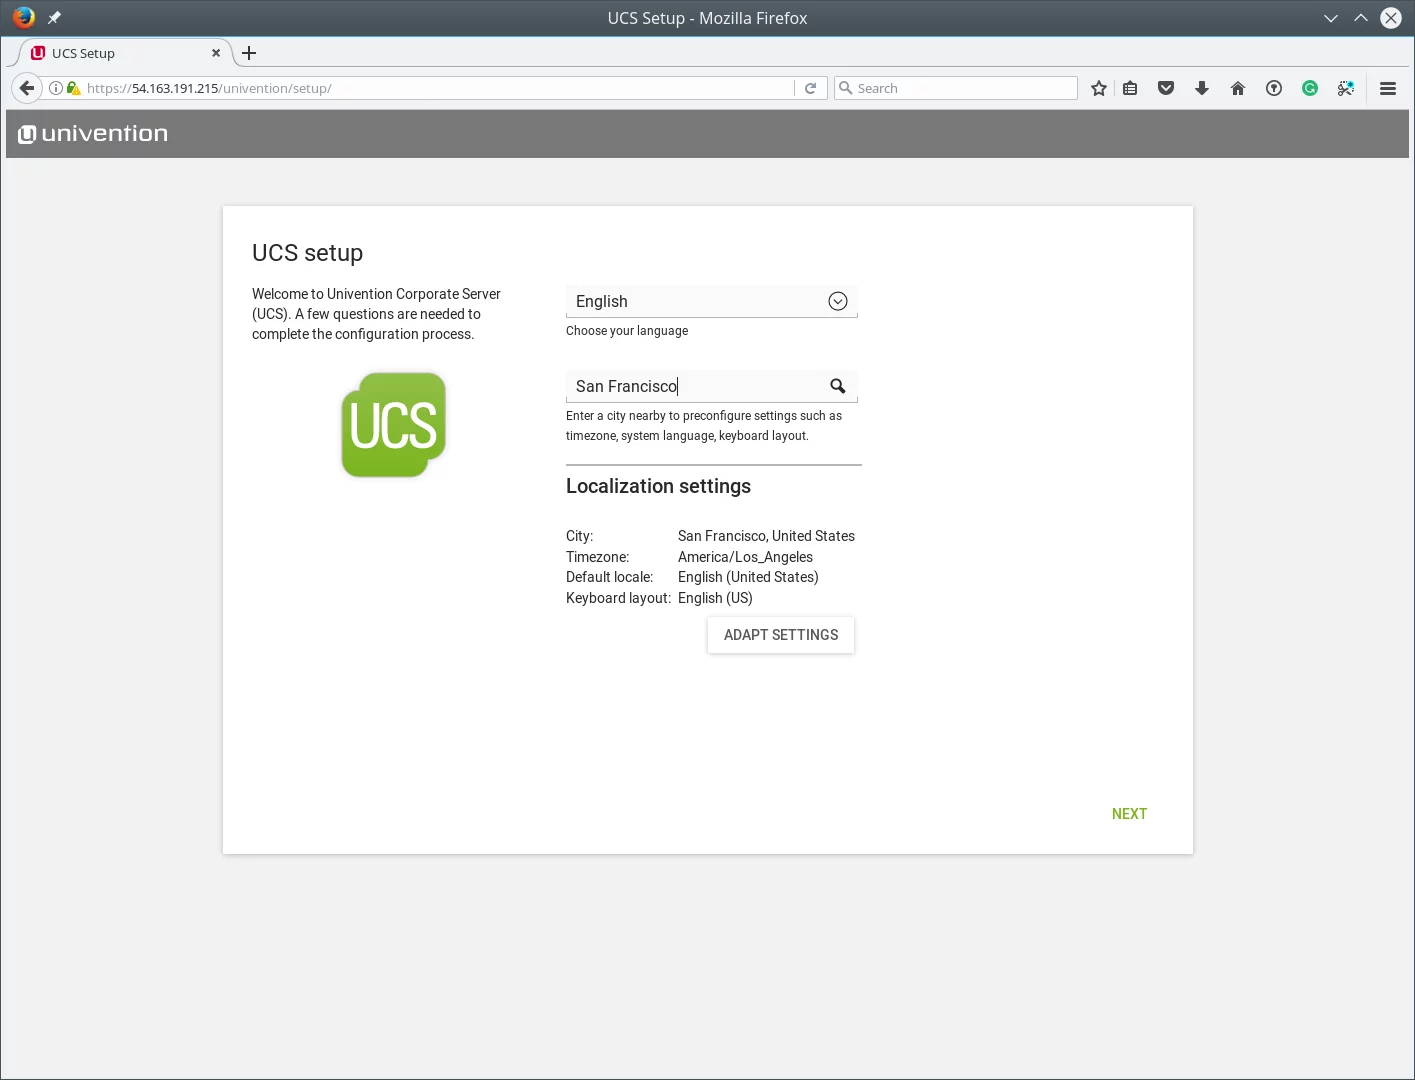Viewport: 1415px width, 1080px height.
Task: Click the magnifier icon in city search field
Action: pyautogui.click(x=838, y=386)
